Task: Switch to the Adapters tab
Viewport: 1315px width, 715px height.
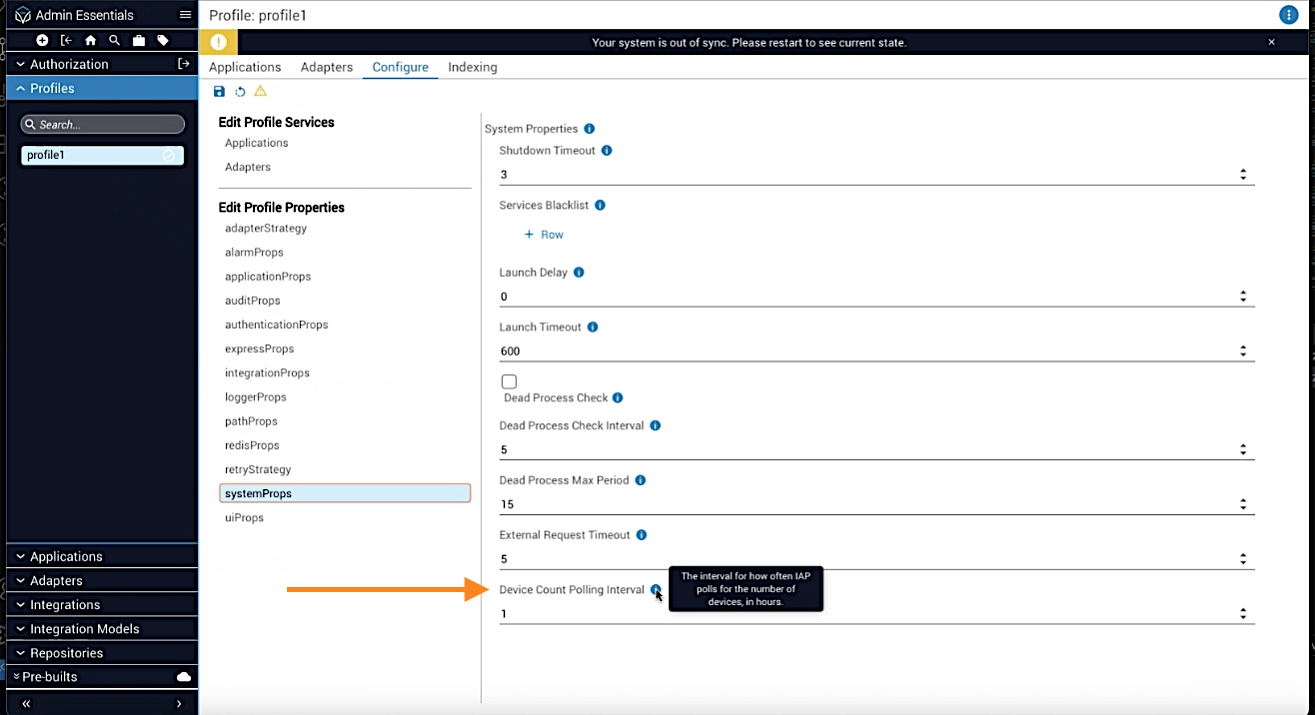Action: point(326,67)
